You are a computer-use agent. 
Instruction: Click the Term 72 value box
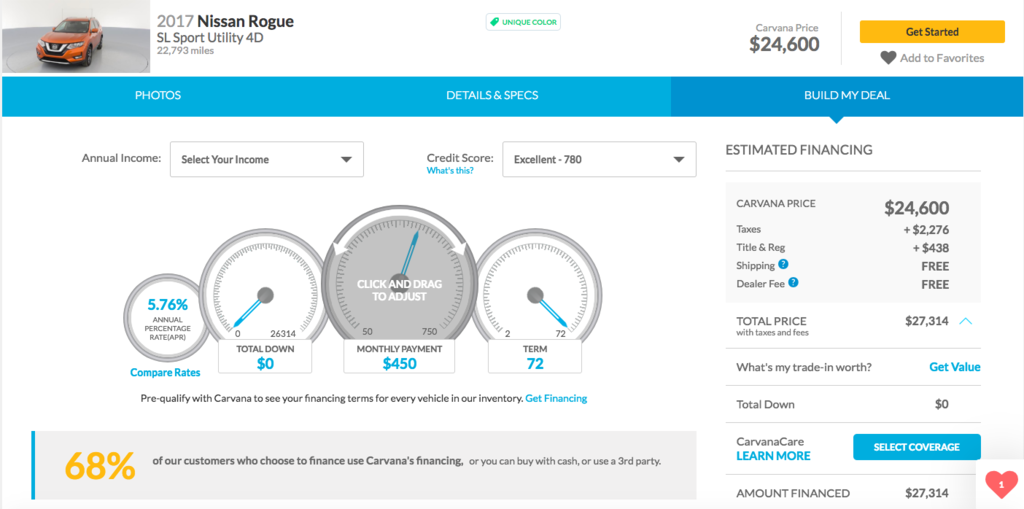[x=535, y=357]
